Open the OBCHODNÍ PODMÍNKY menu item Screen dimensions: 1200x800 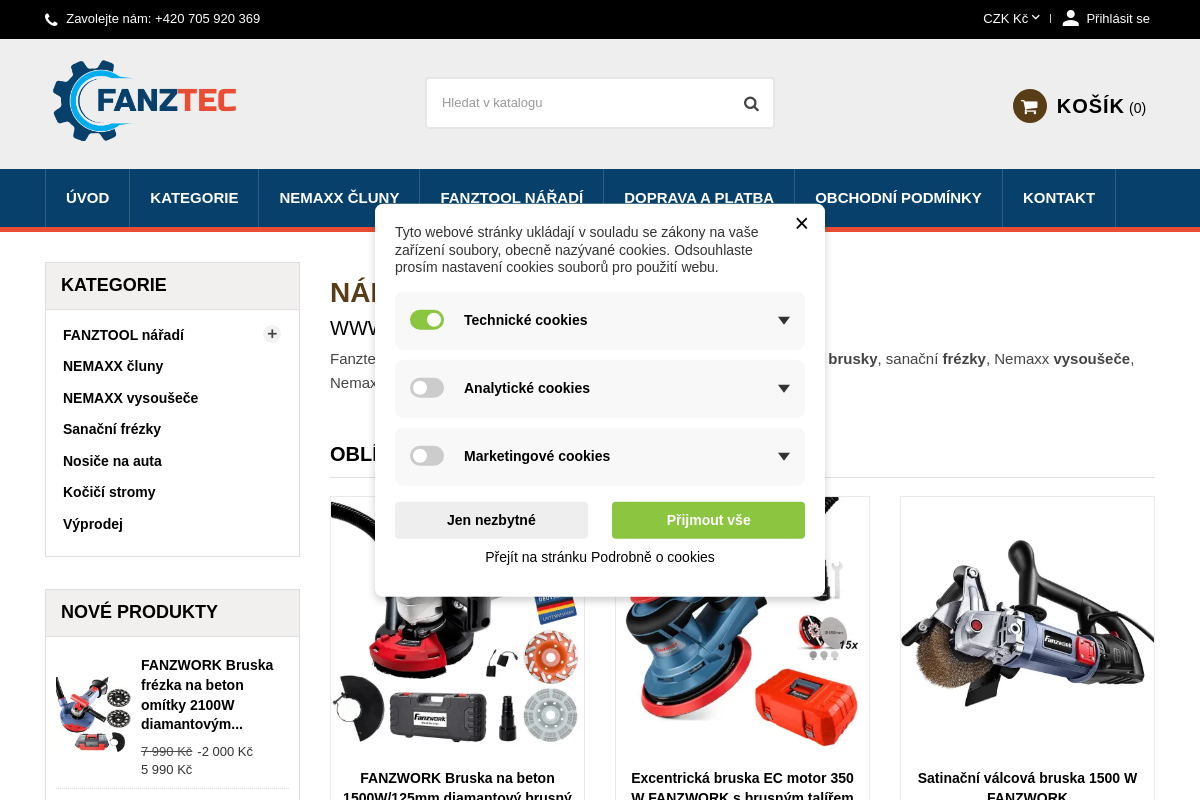(898, 198)
